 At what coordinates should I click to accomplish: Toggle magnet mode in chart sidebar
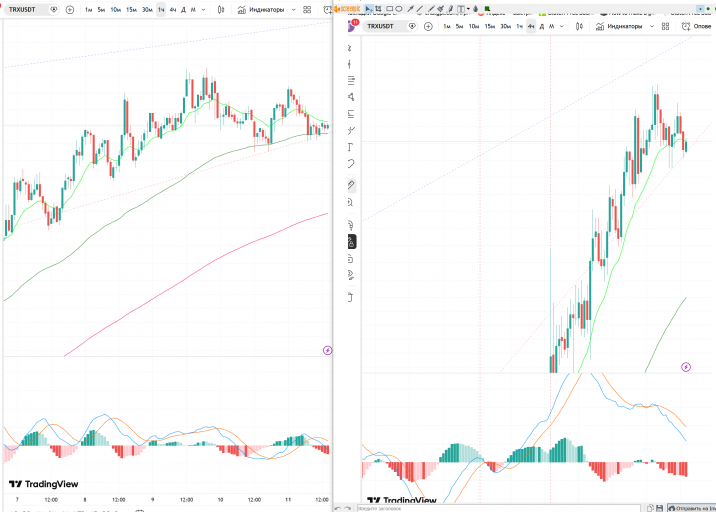click(x=351, y=225)
